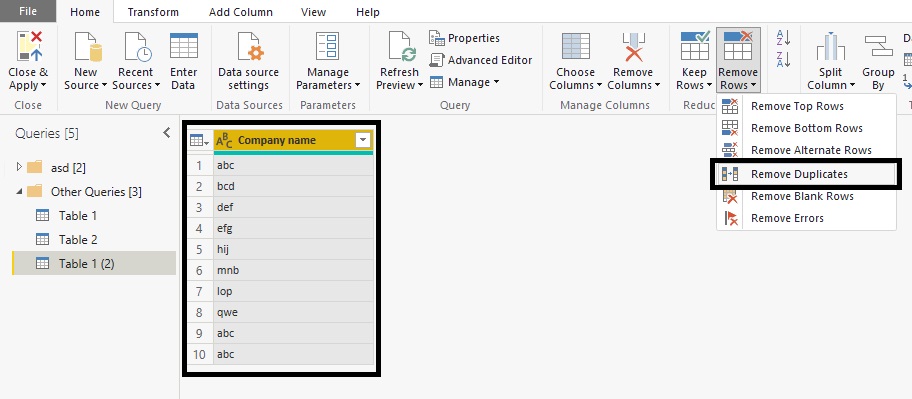Click the Manage Parameters icon

click(x=327, y=47)
